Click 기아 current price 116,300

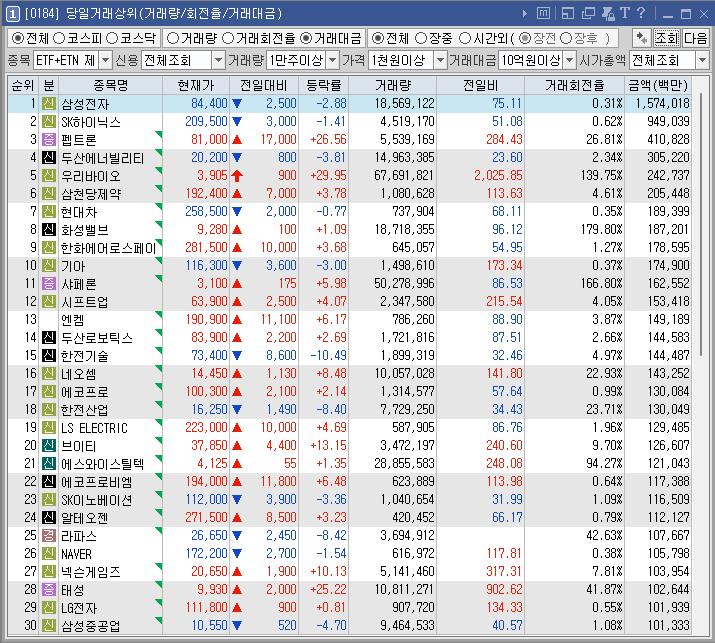pos(206,265)
